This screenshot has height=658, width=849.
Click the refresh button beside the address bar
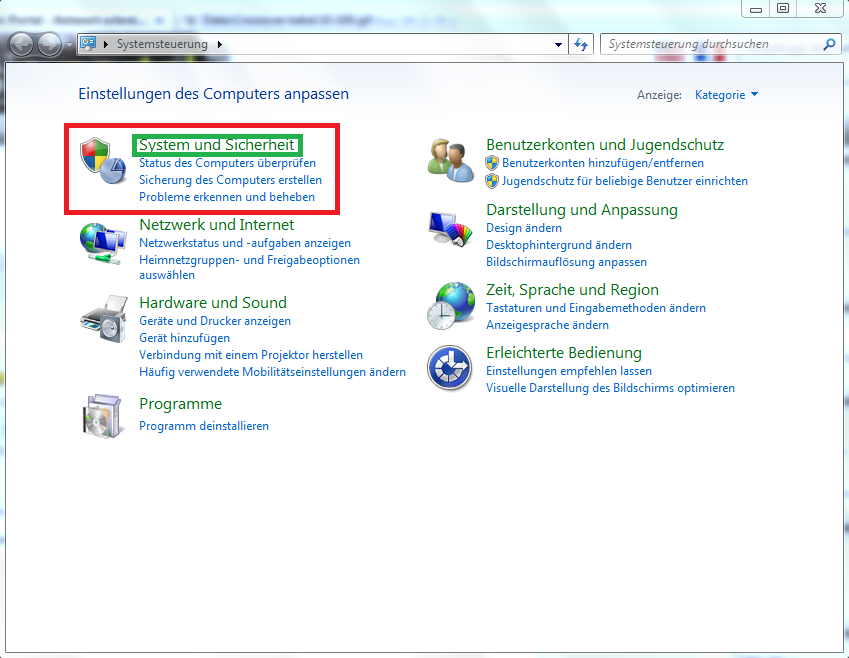click(x=581, y=45)
